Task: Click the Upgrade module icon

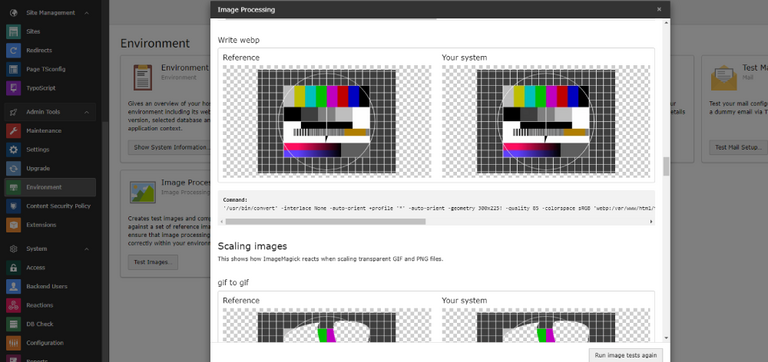Action: pyautogui.click(x=14, y=169)
